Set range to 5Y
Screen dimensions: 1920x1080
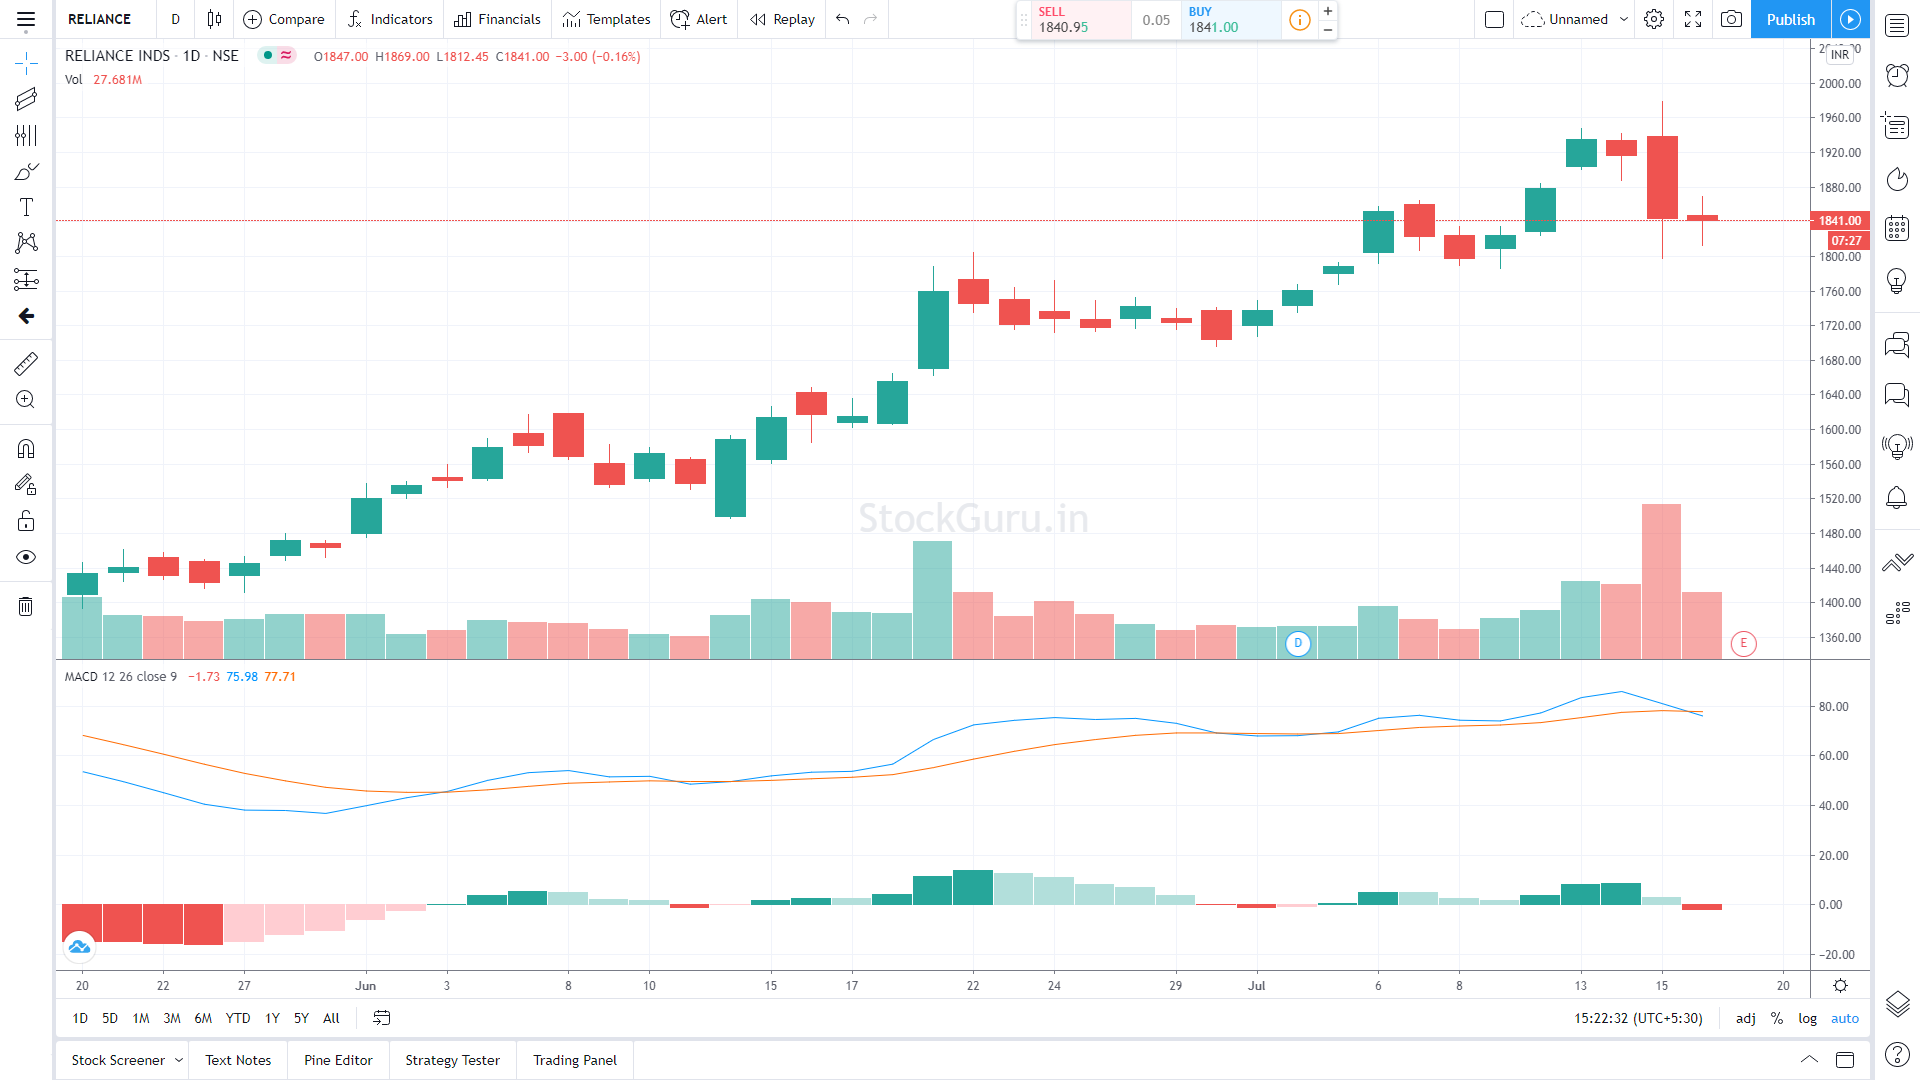point(301,1018)
